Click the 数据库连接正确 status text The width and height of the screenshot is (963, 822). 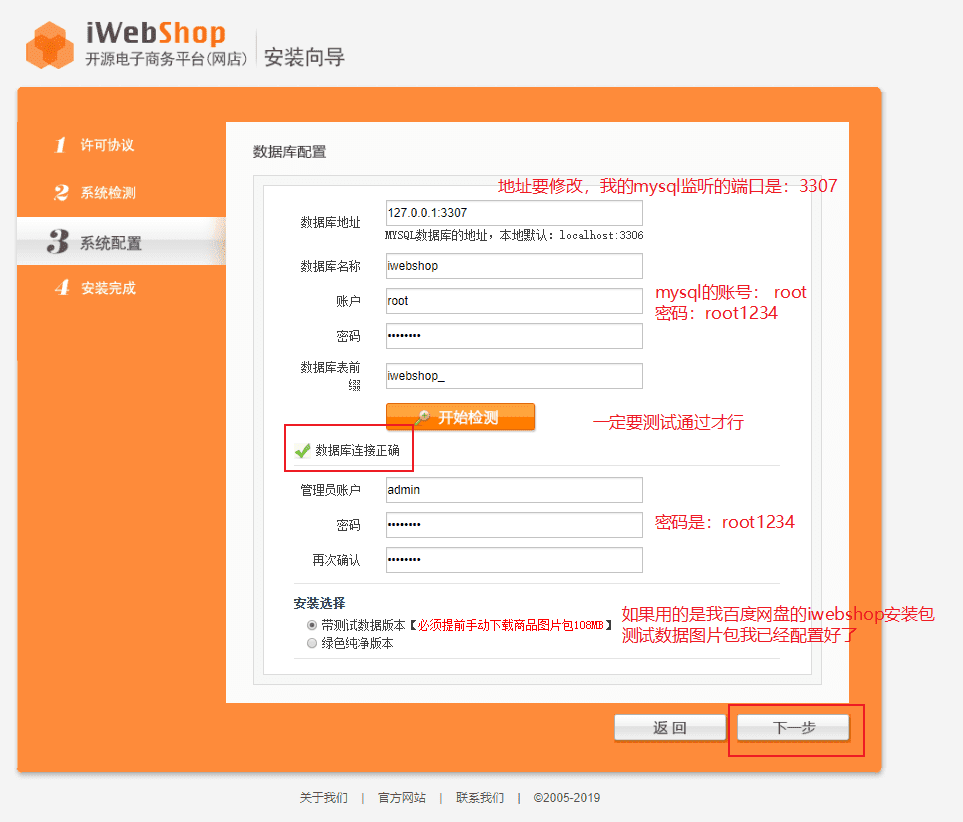click(357, 451)
